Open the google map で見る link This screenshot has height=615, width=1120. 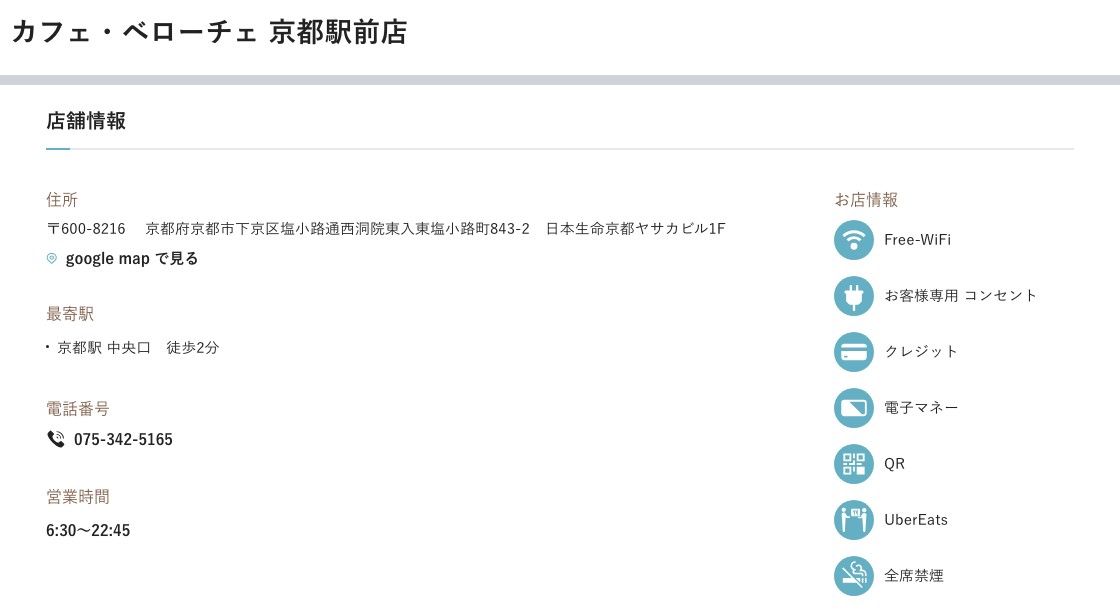(x=131, y=259)
